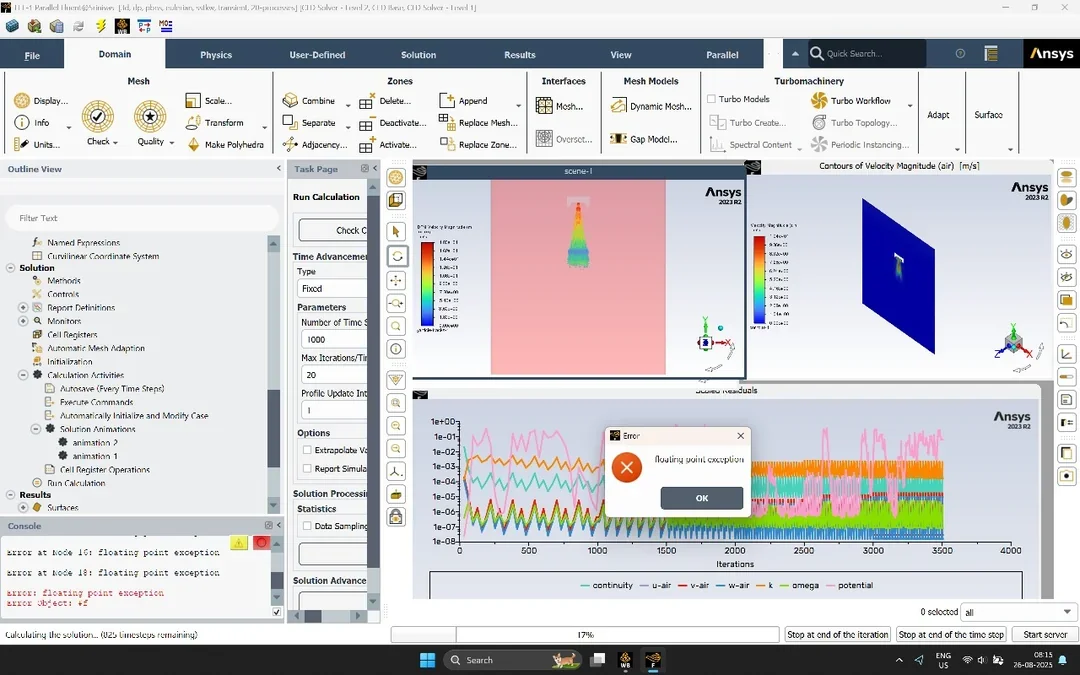Click the Start server button
This screenshot has width=1080, height=675.
tap(1045, 634)
